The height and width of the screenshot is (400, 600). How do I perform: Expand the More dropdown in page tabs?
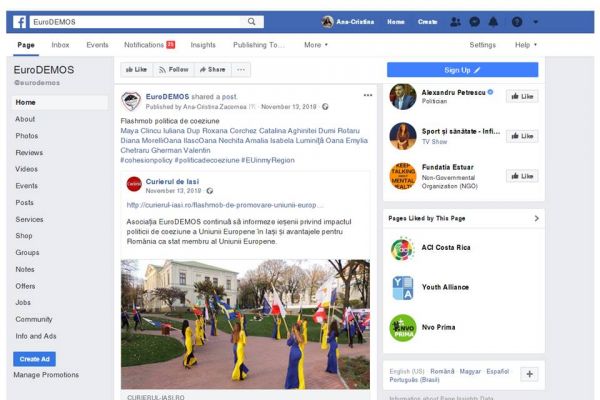[x=316, y=45]
